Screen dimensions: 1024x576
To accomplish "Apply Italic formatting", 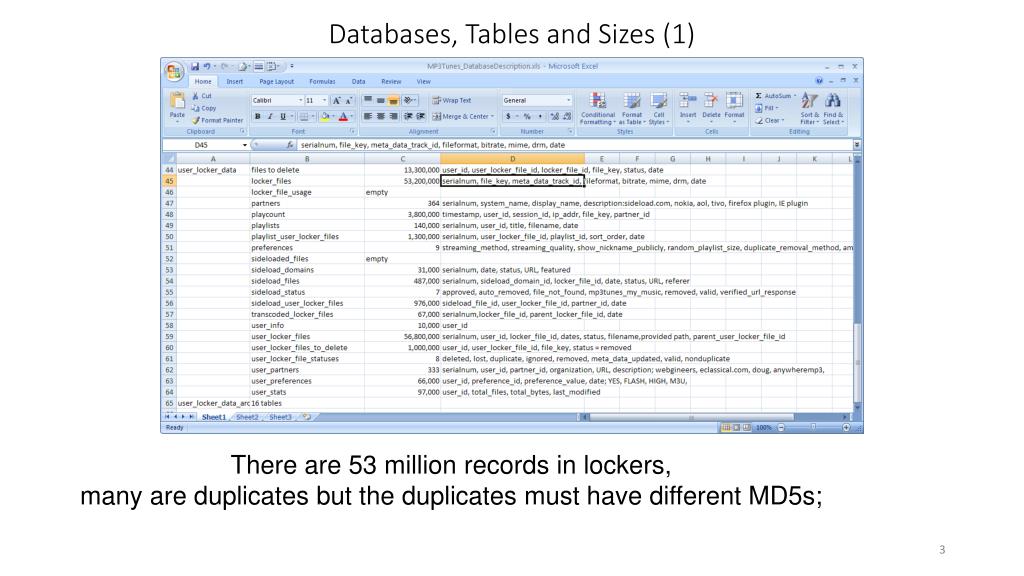I will (x=270, y=116).
